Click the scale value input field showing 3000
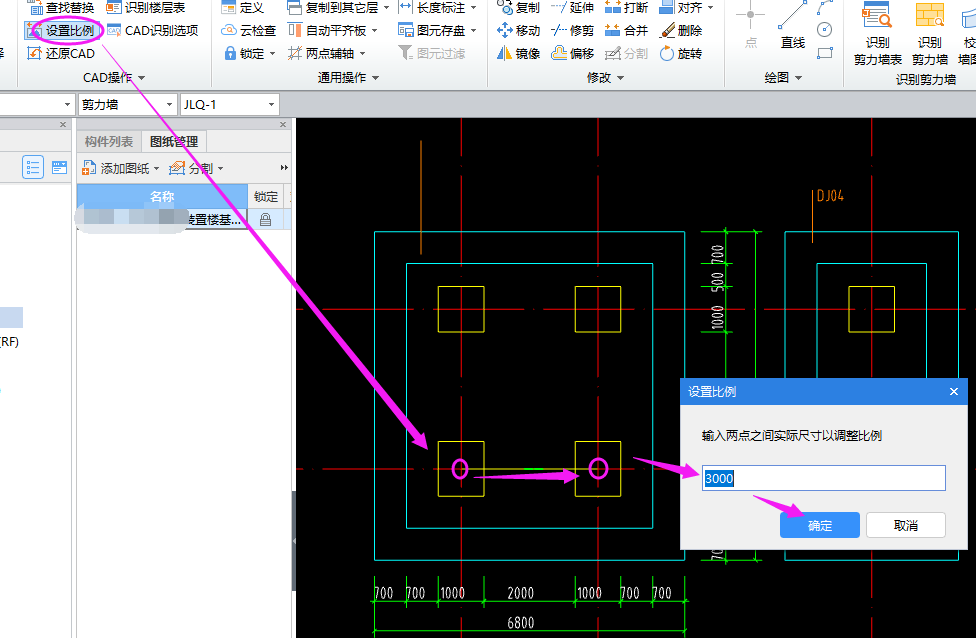The width and height of the screenshot is (976, 638). tap(824, 478)
